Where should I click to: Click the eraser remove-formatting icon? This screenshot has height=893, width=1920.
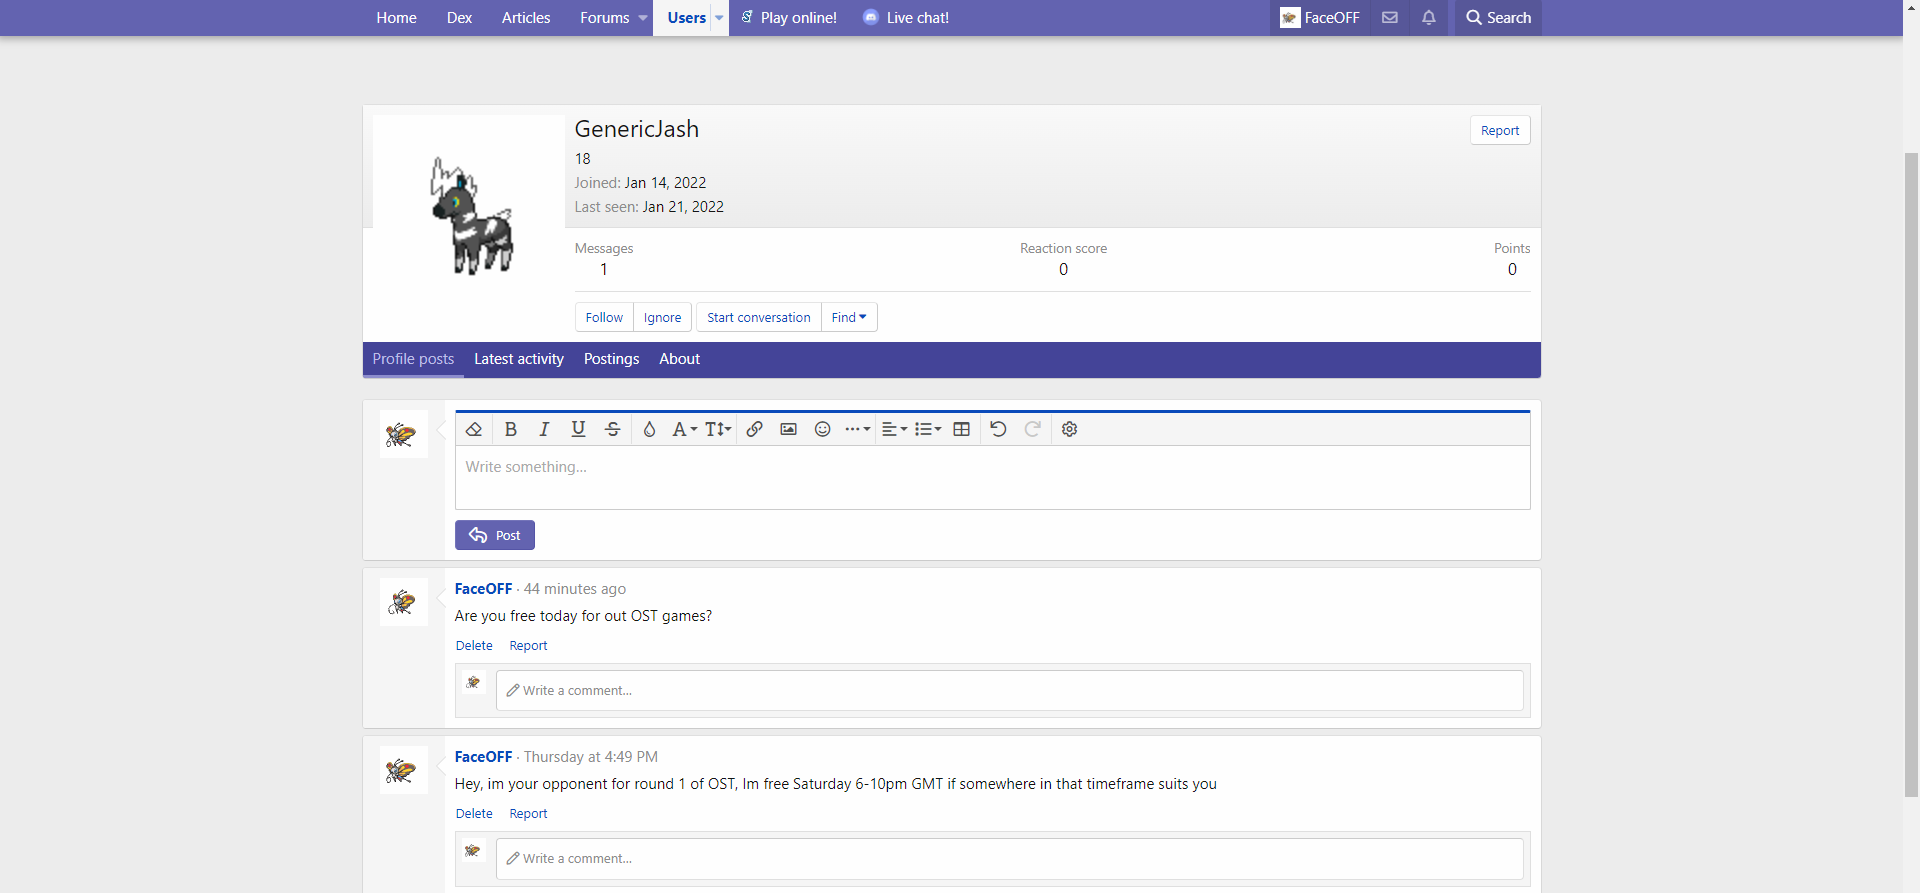pyautogui.click(x=474, y=429)
